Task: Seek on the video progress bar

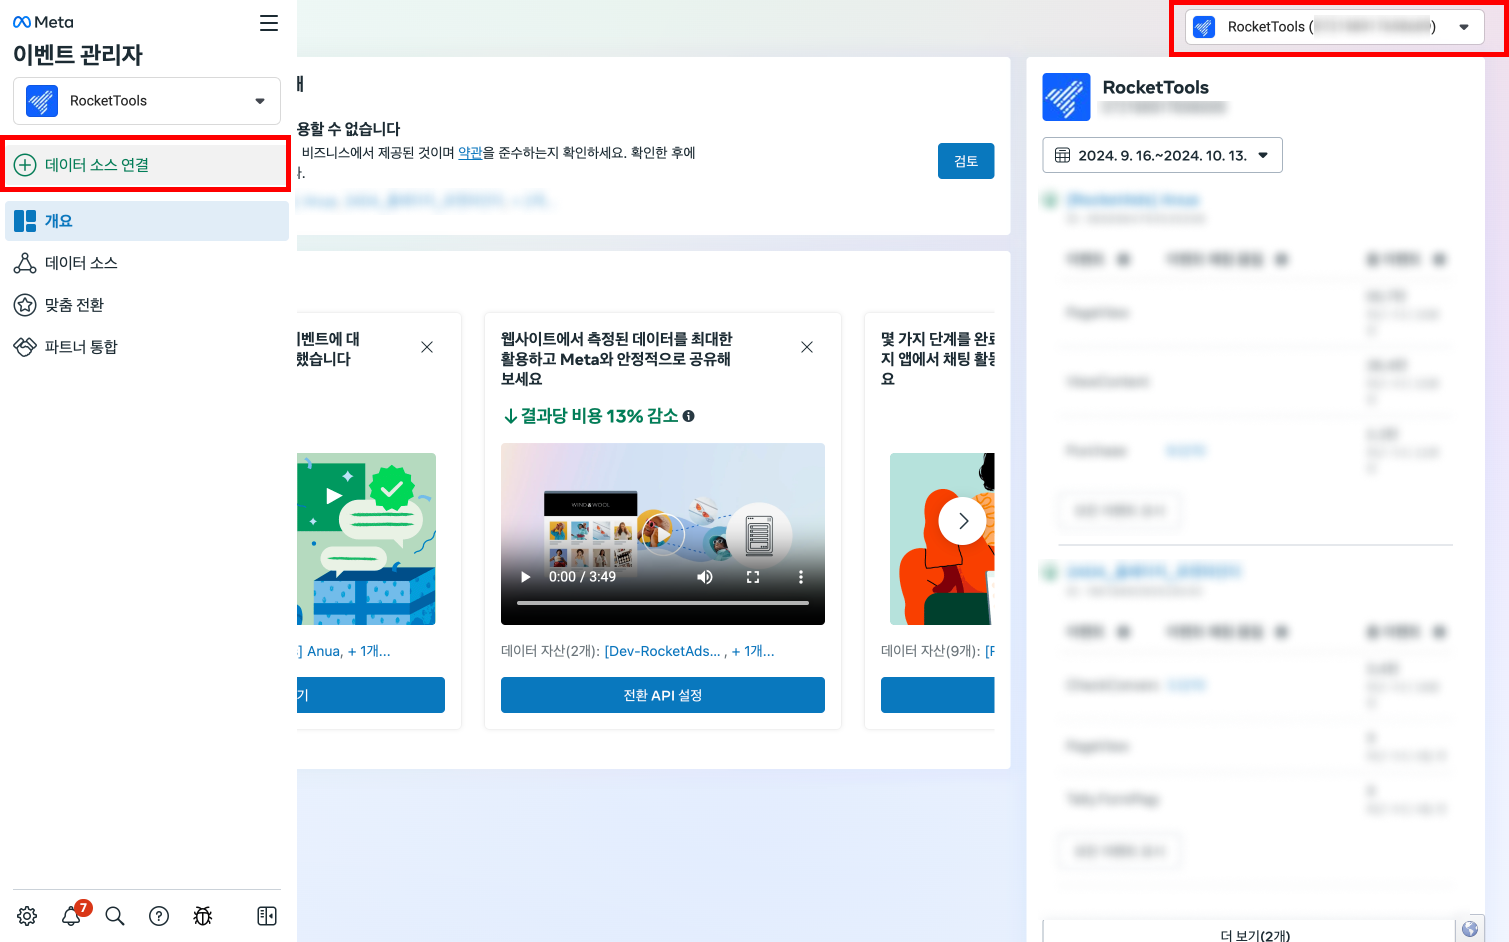Action: [x=663, y=603]
